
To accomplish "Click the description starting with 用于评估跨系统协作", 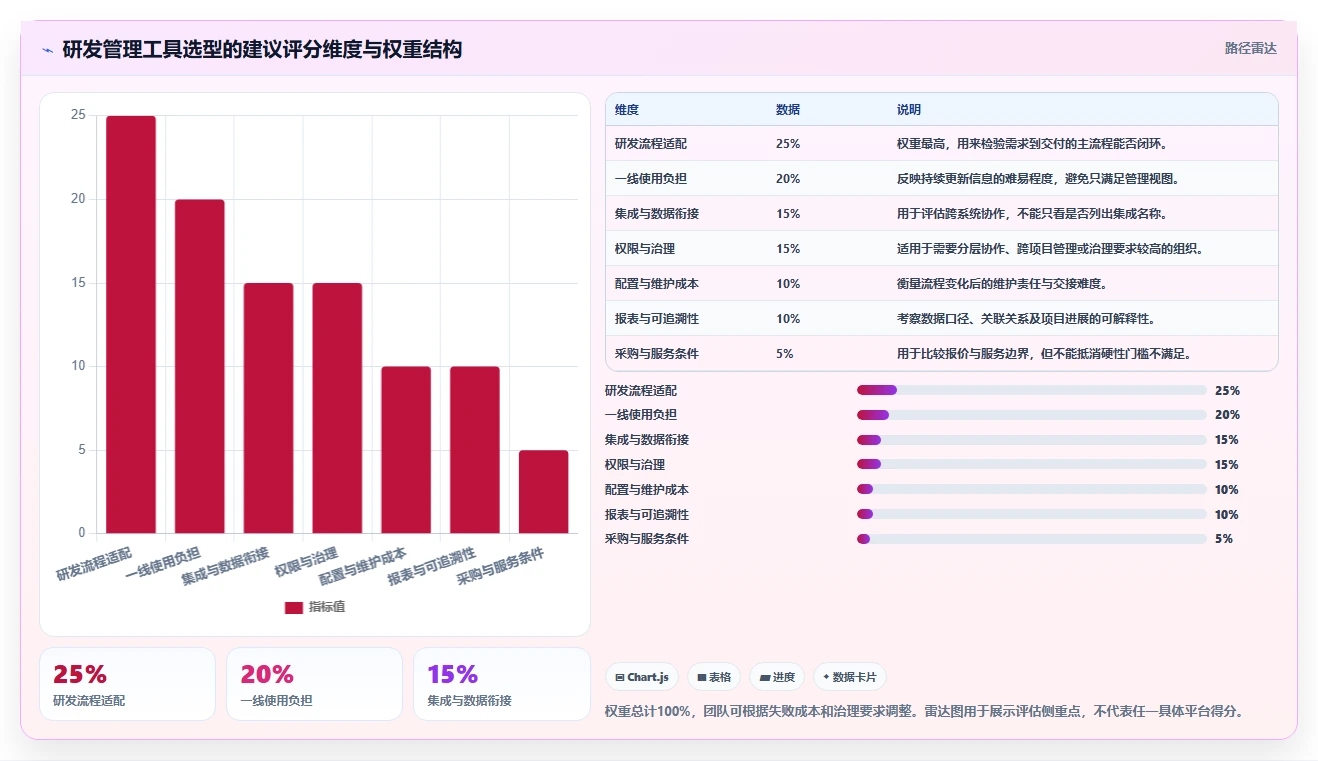I will click(1032, 214).
